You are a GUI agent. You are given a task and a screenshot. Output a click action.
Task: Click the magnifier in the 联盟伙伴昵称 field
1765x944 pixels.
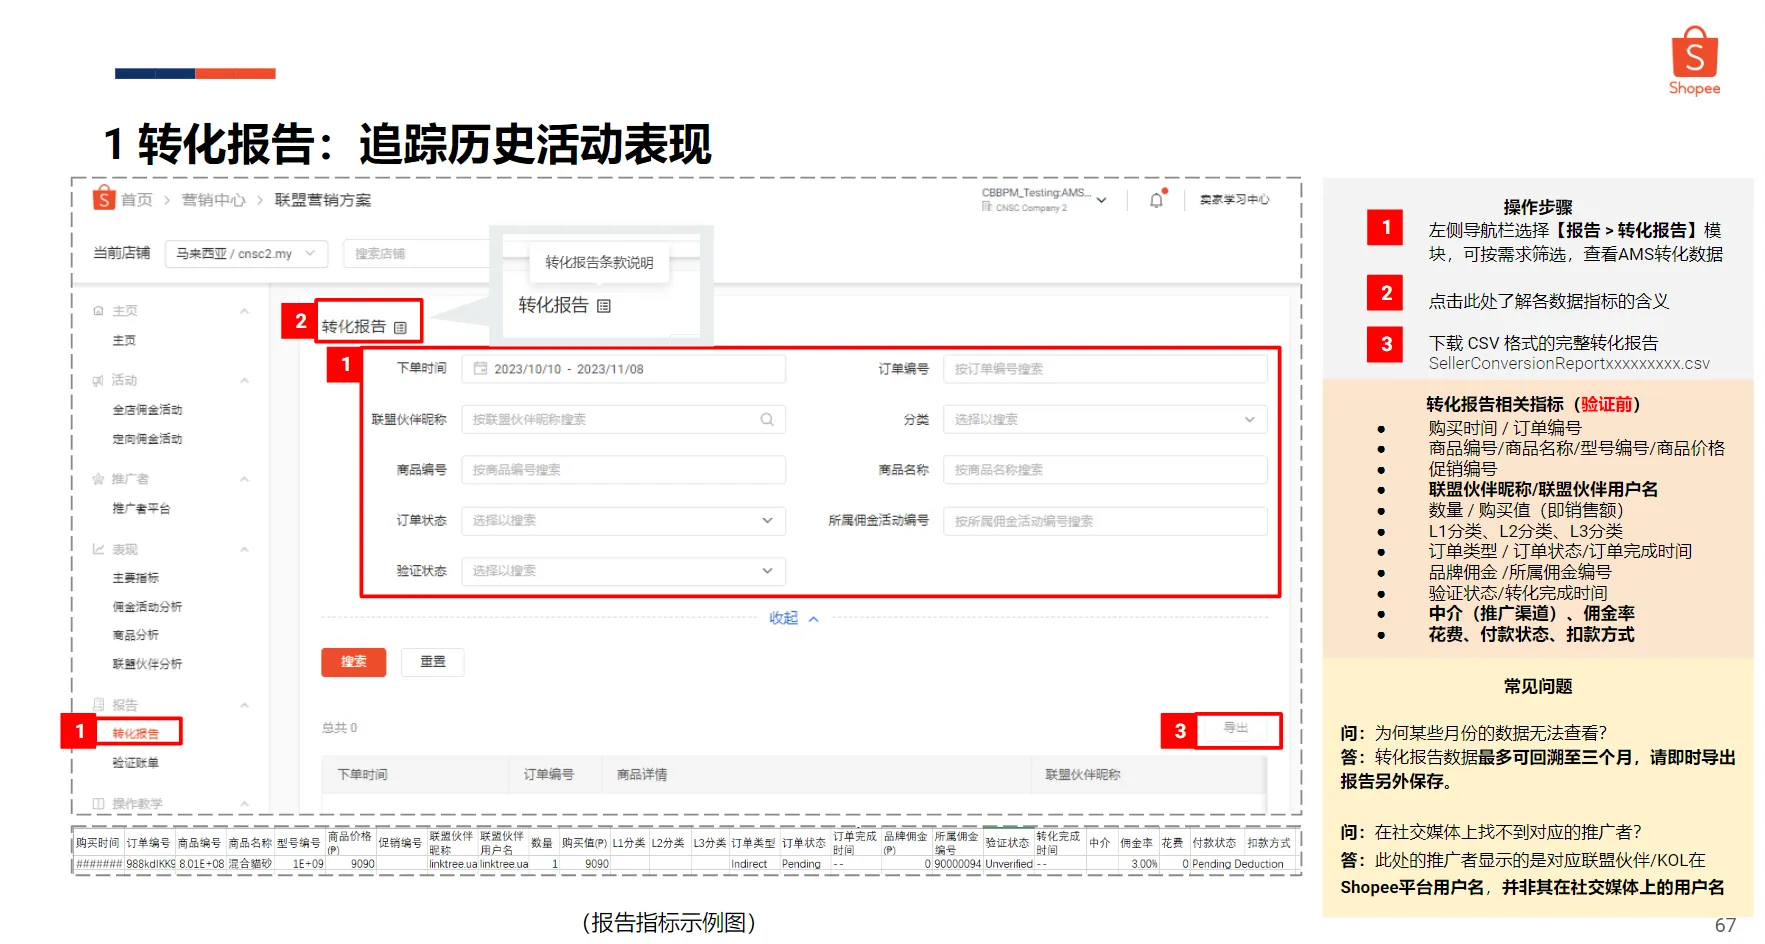tap(767, 419)
